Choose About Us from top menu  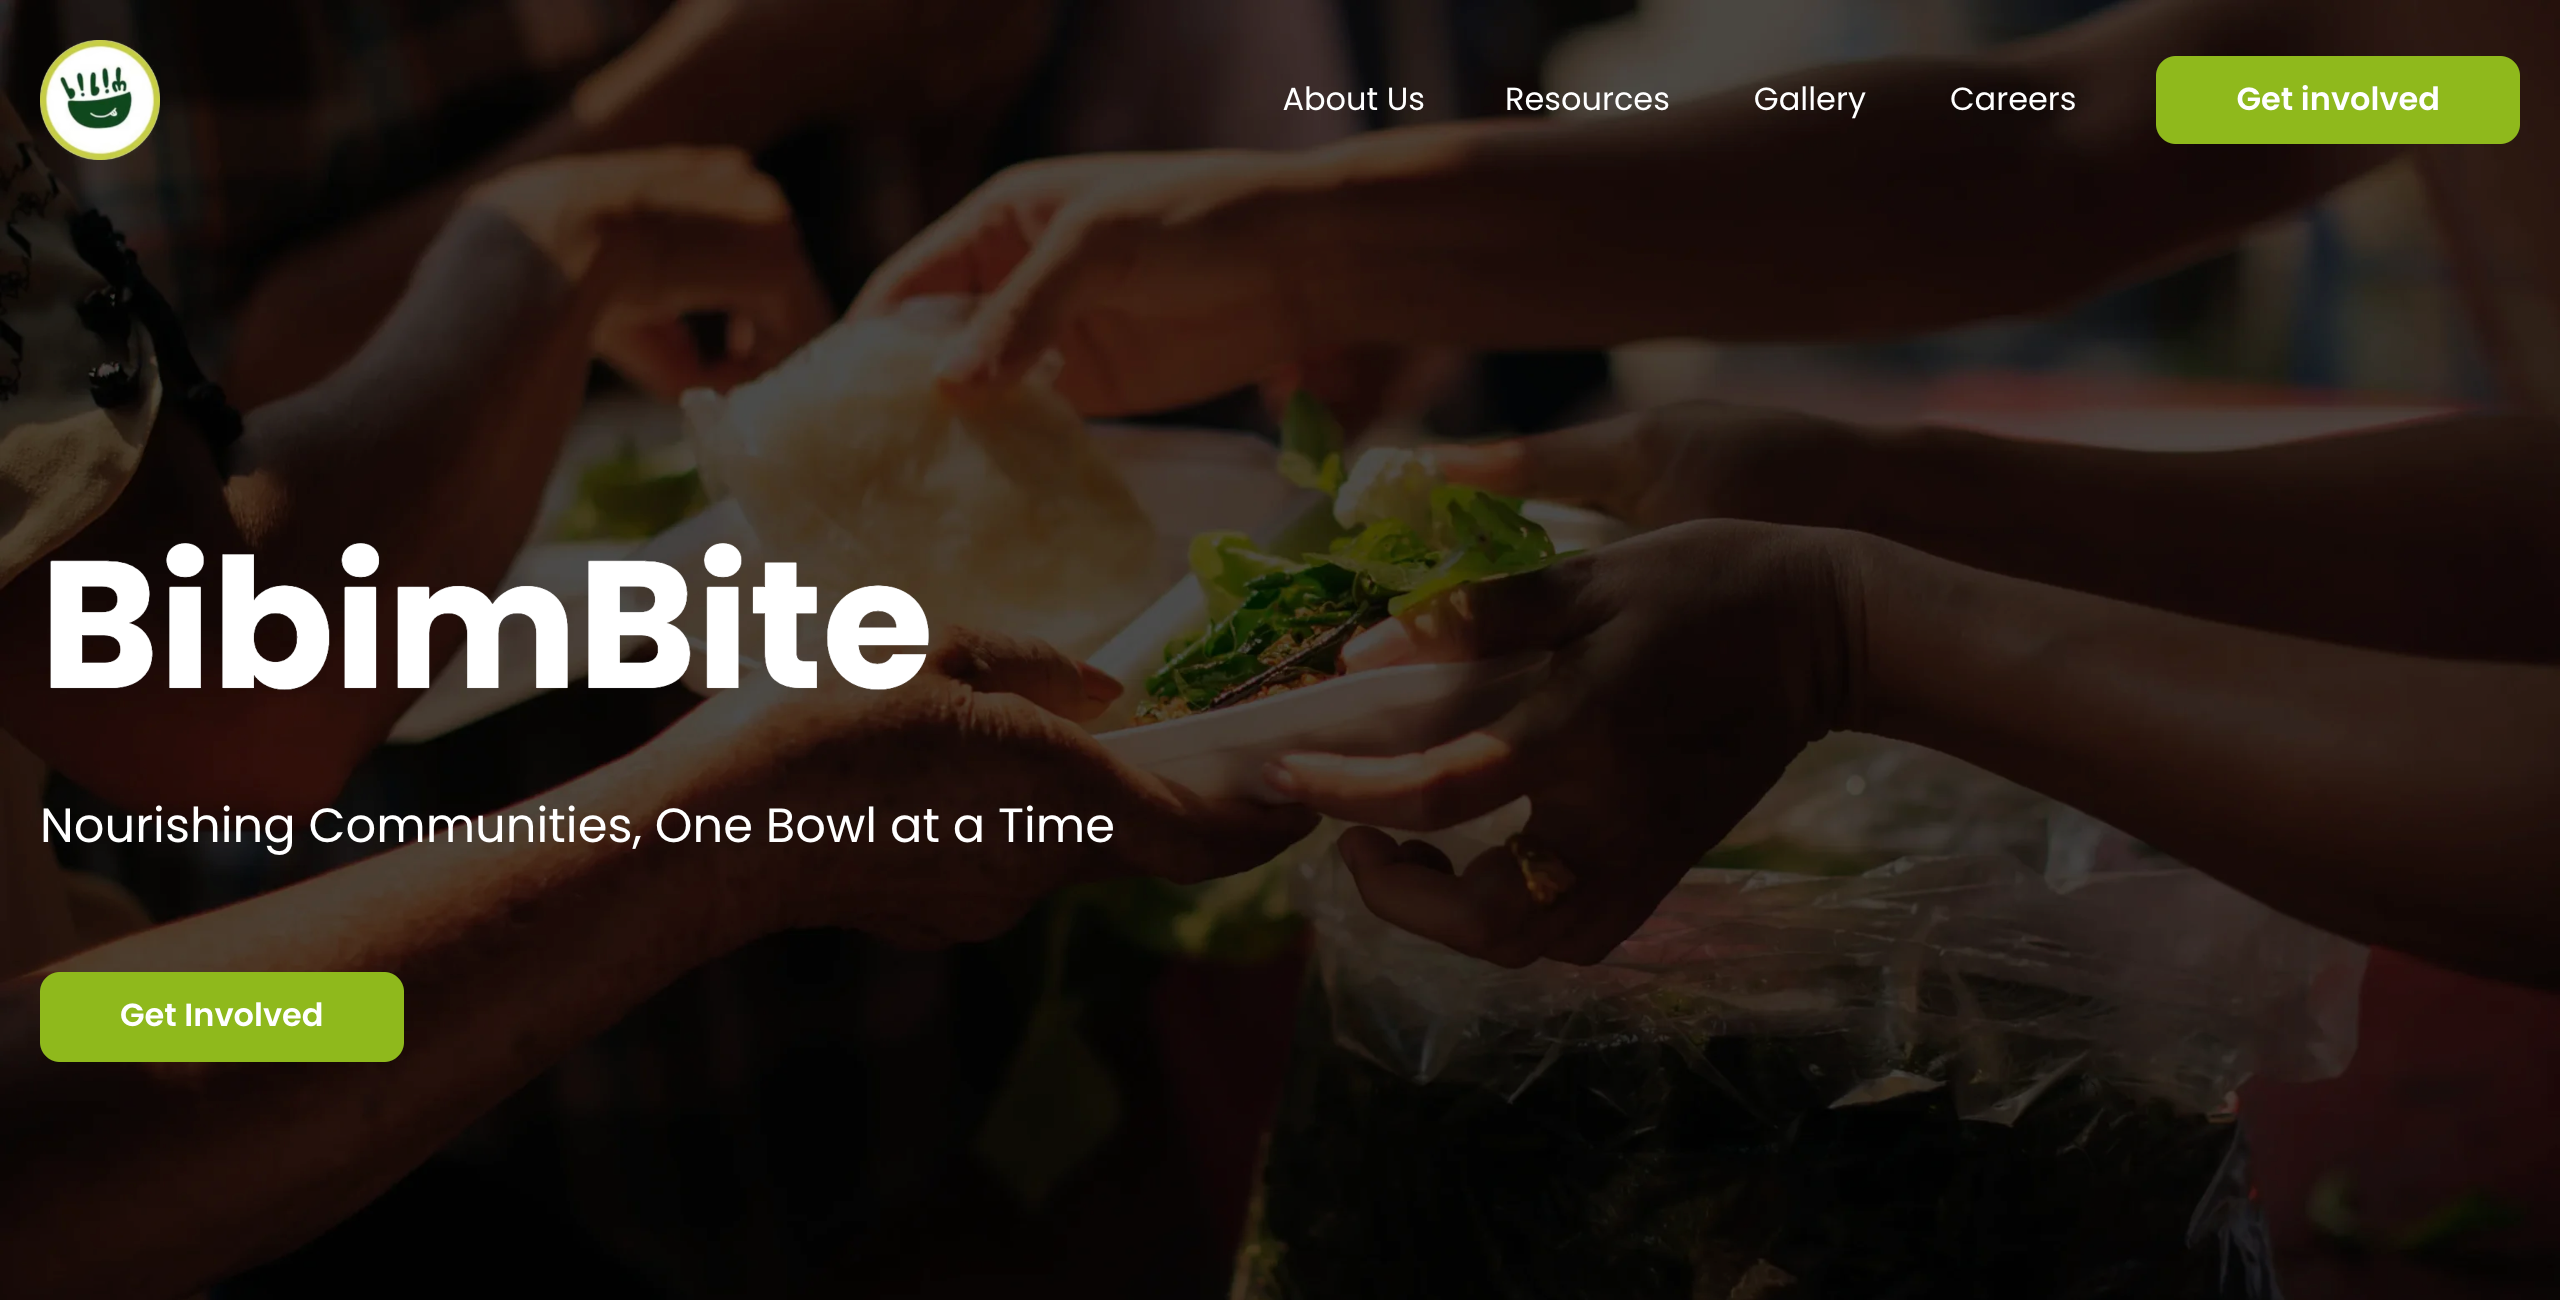[1353, 99]
